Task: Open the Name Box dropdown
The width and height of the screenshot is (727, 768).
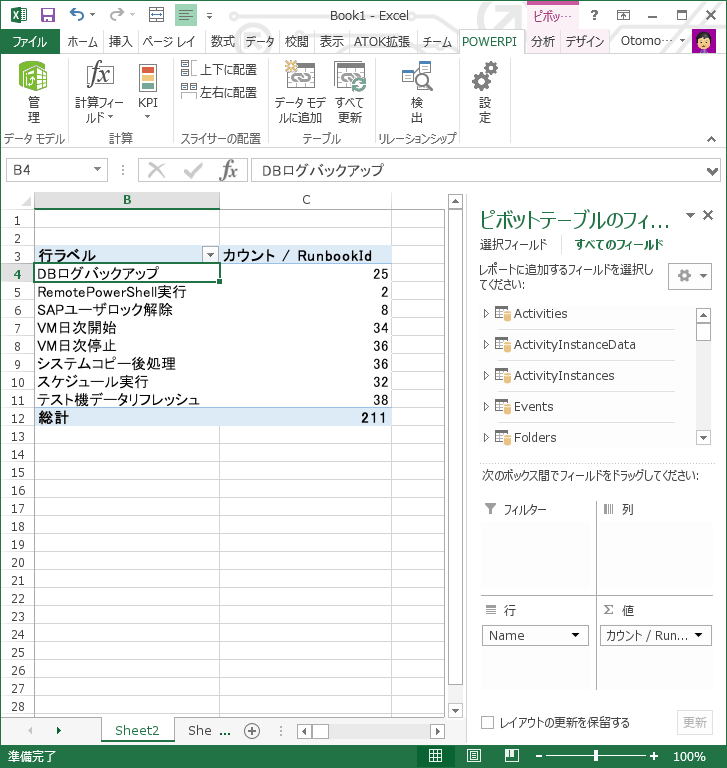Action: (x=97, y=169)
